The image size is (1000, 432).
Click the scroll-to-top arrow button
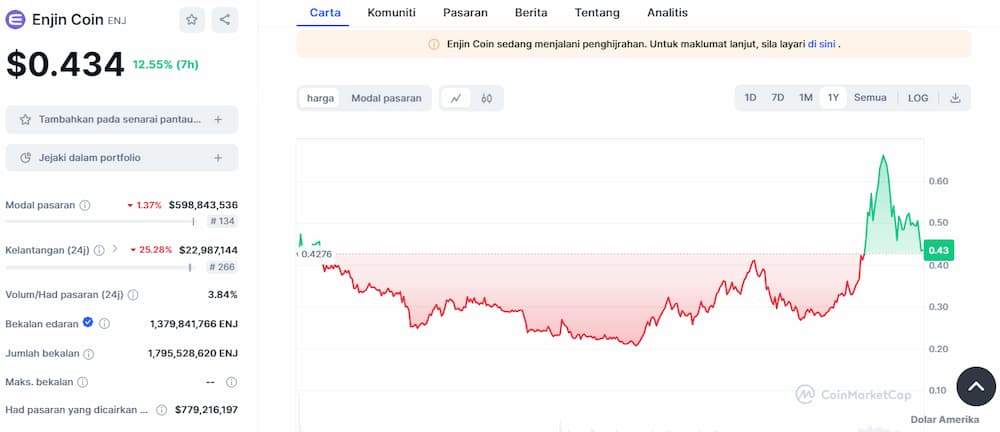[976, 386]
